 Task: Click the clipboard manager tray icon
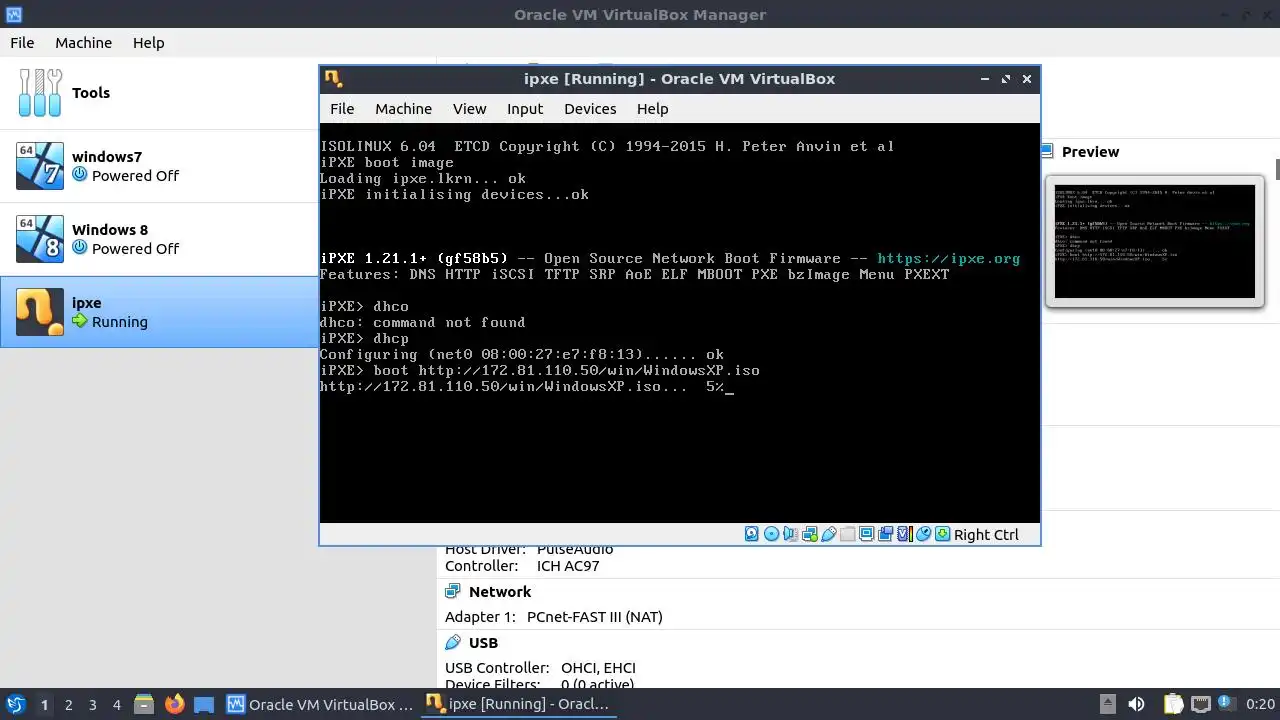pos(1174,704)
